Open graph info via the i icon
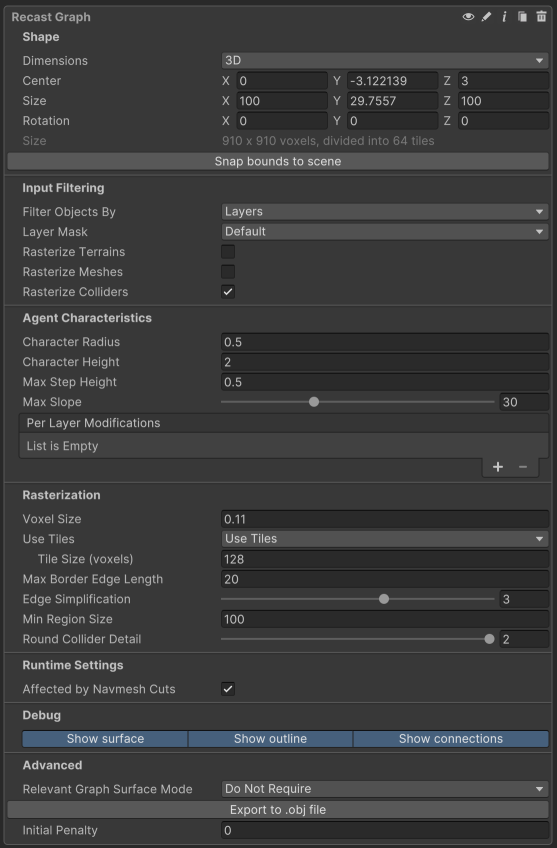557x848 pixels. coord(504,17)
